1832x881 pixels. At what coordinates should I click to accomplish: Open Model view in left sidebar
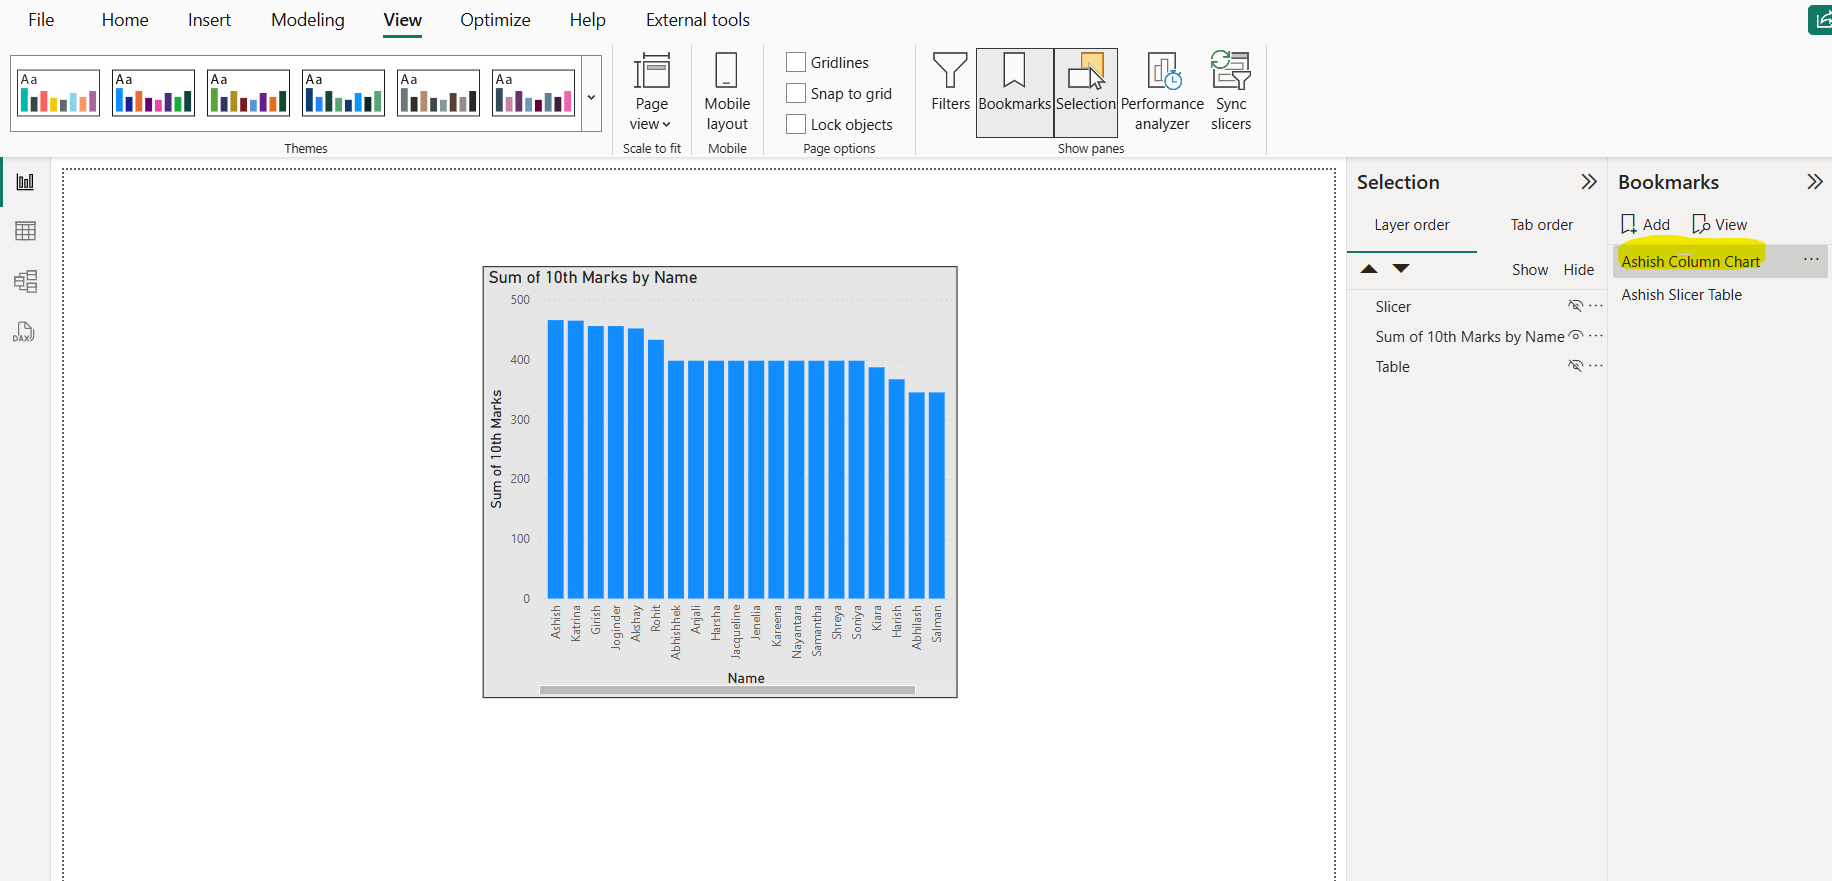pyautogui.click(x=26, y=281)
